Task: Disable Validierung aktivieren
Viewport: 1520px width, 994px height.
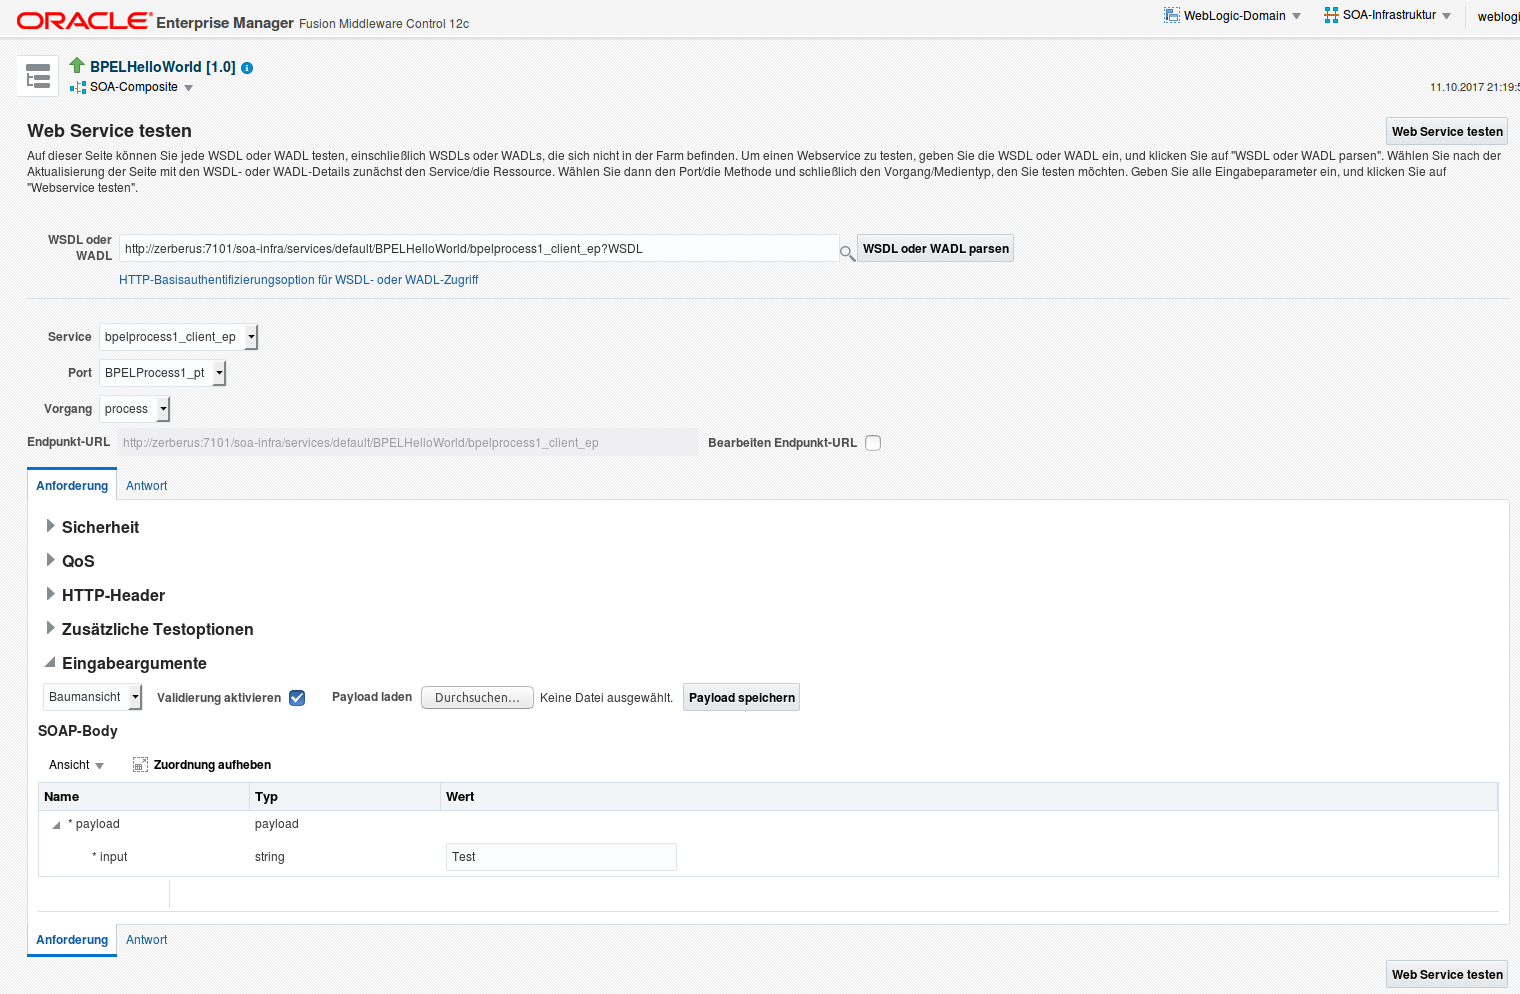Action: coord(296,697)
